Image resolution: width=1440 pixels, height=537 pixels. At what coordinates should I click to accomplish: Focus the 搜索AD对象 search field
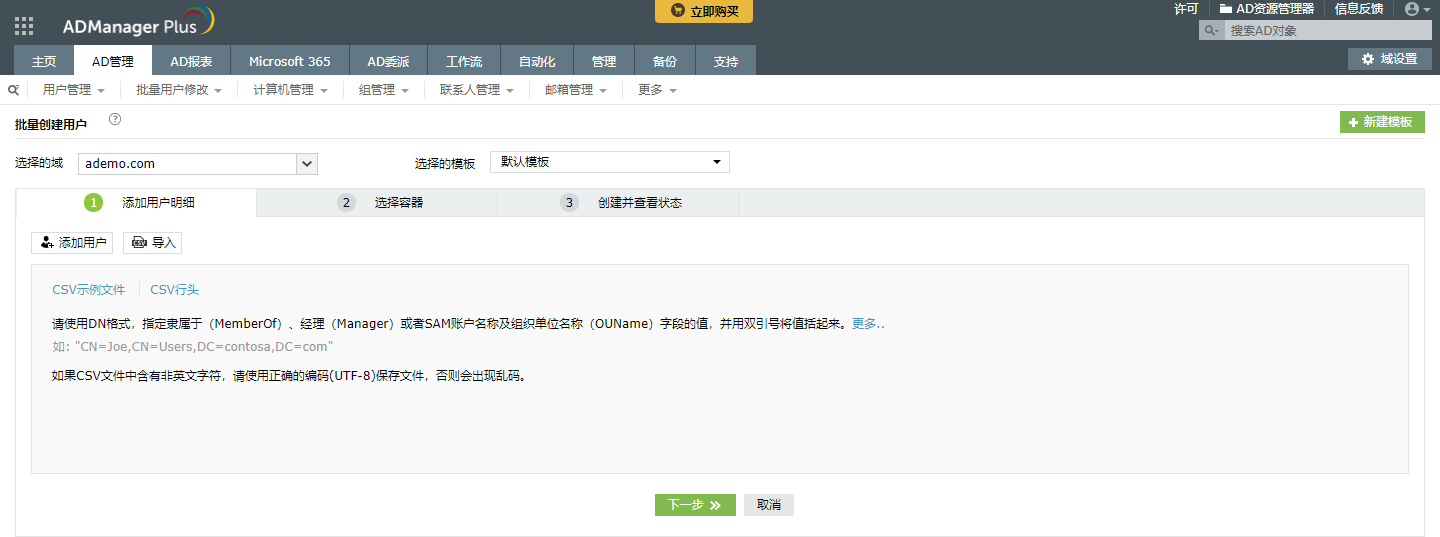1328,31
